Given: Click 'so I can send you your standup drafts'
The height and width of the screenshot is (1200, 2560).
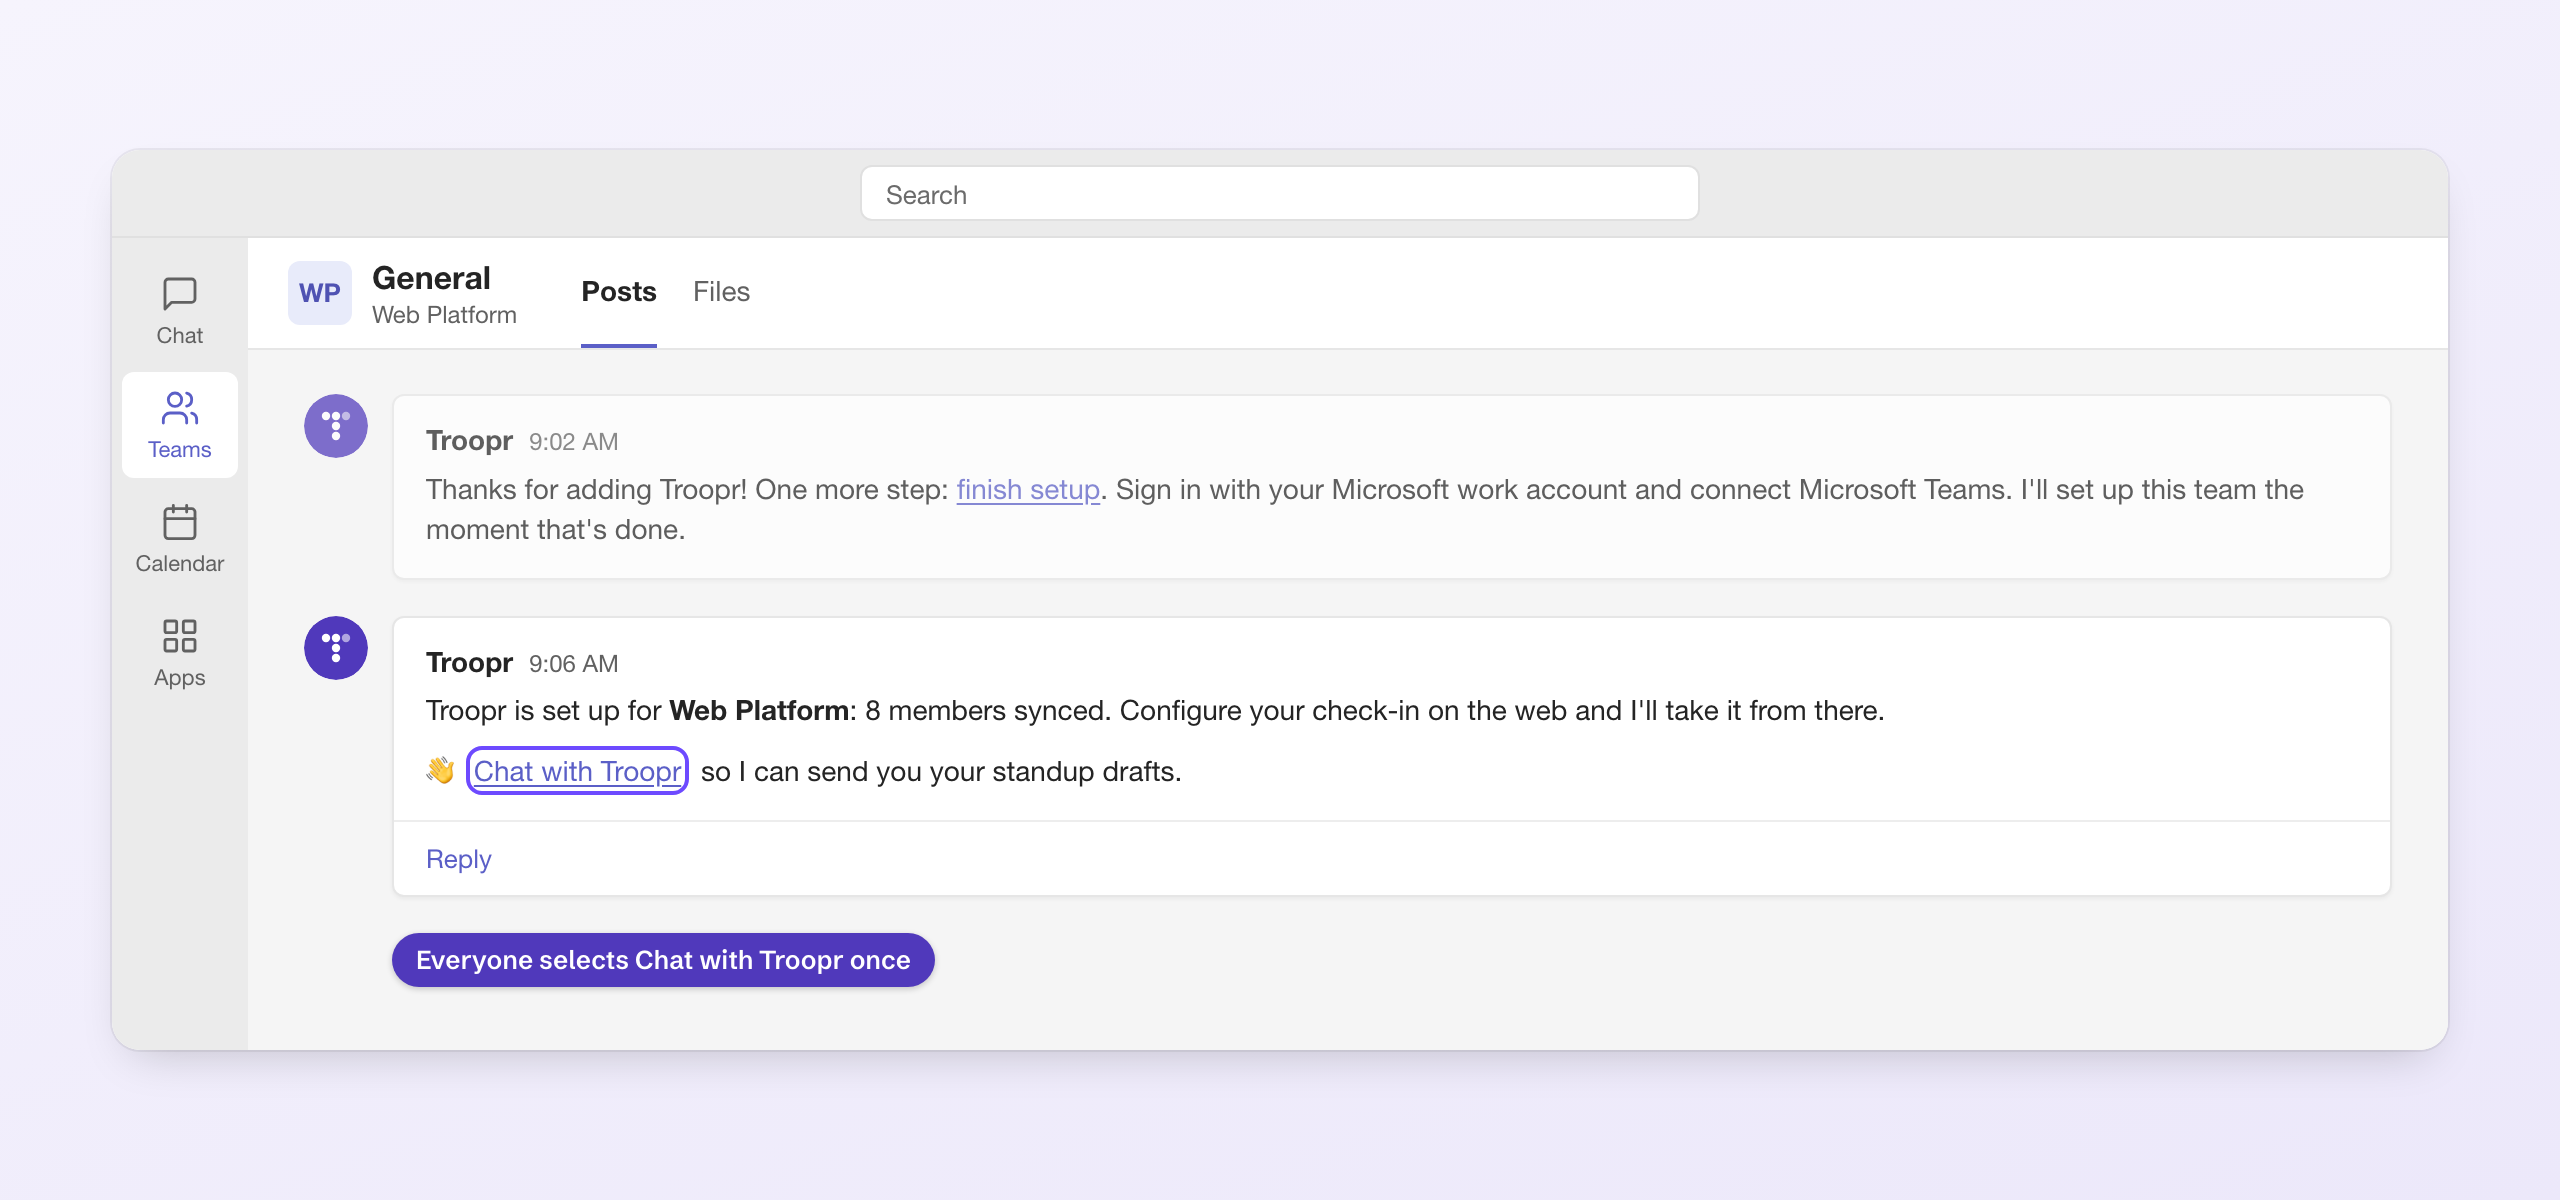Looking at the screenshot, I should pos(941,772).
